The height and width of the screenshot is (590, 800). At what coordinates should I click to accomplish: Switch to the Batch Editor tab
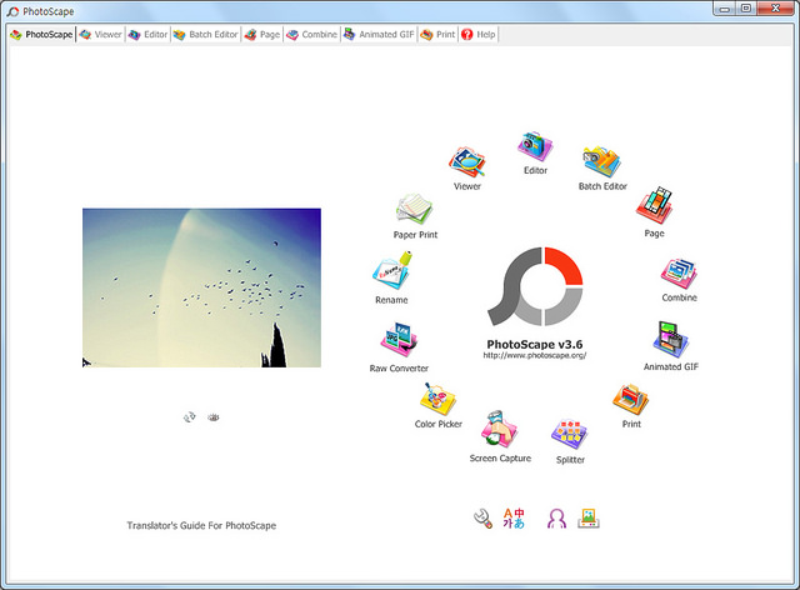pyautogui.click(x=204, y=33)
